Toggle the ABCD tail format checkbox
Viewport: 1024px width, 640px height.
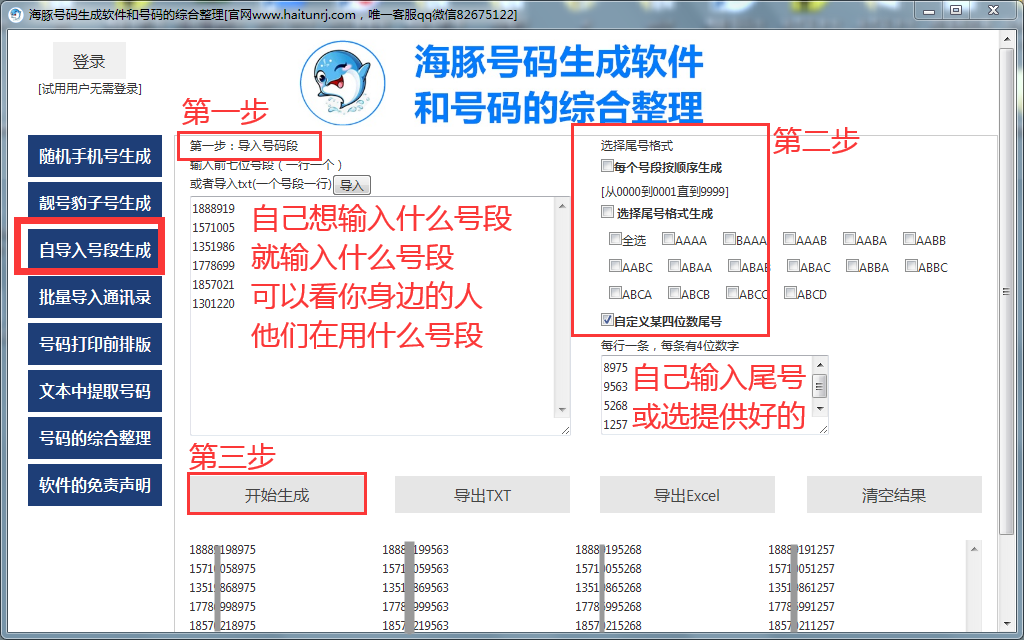coord(791,294)
